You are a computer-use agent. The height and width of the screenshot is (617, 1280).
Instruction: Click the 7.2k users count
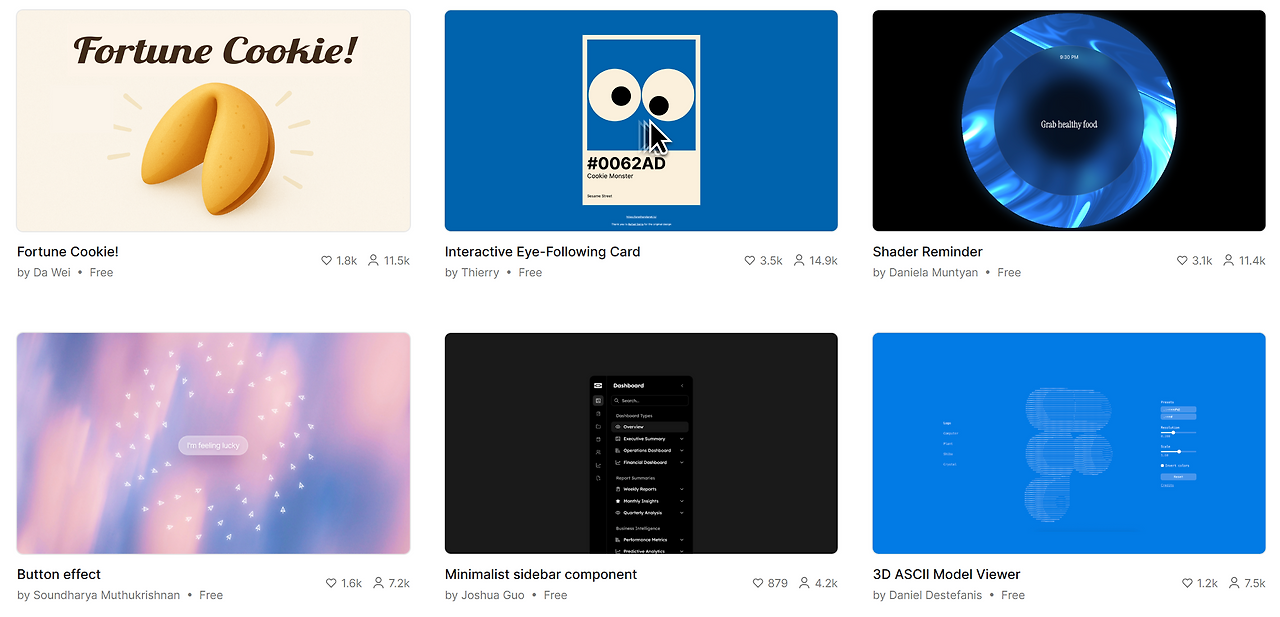coord(400,583)
